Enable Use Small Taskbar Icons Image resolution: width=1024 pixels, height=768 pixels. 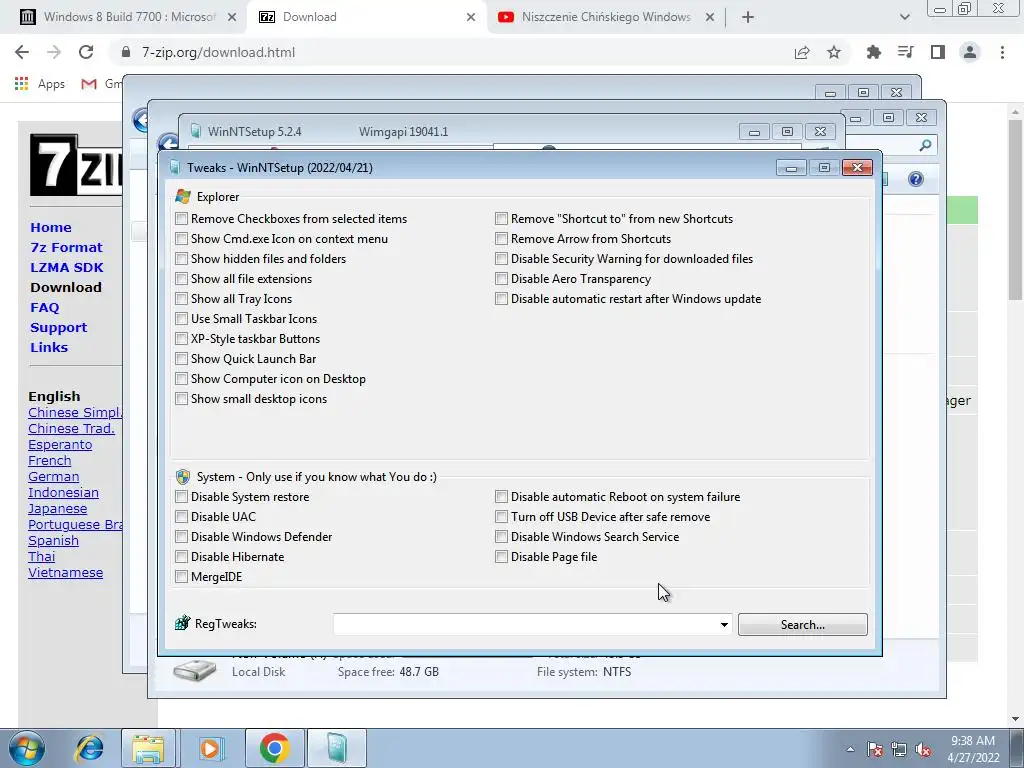182,319
